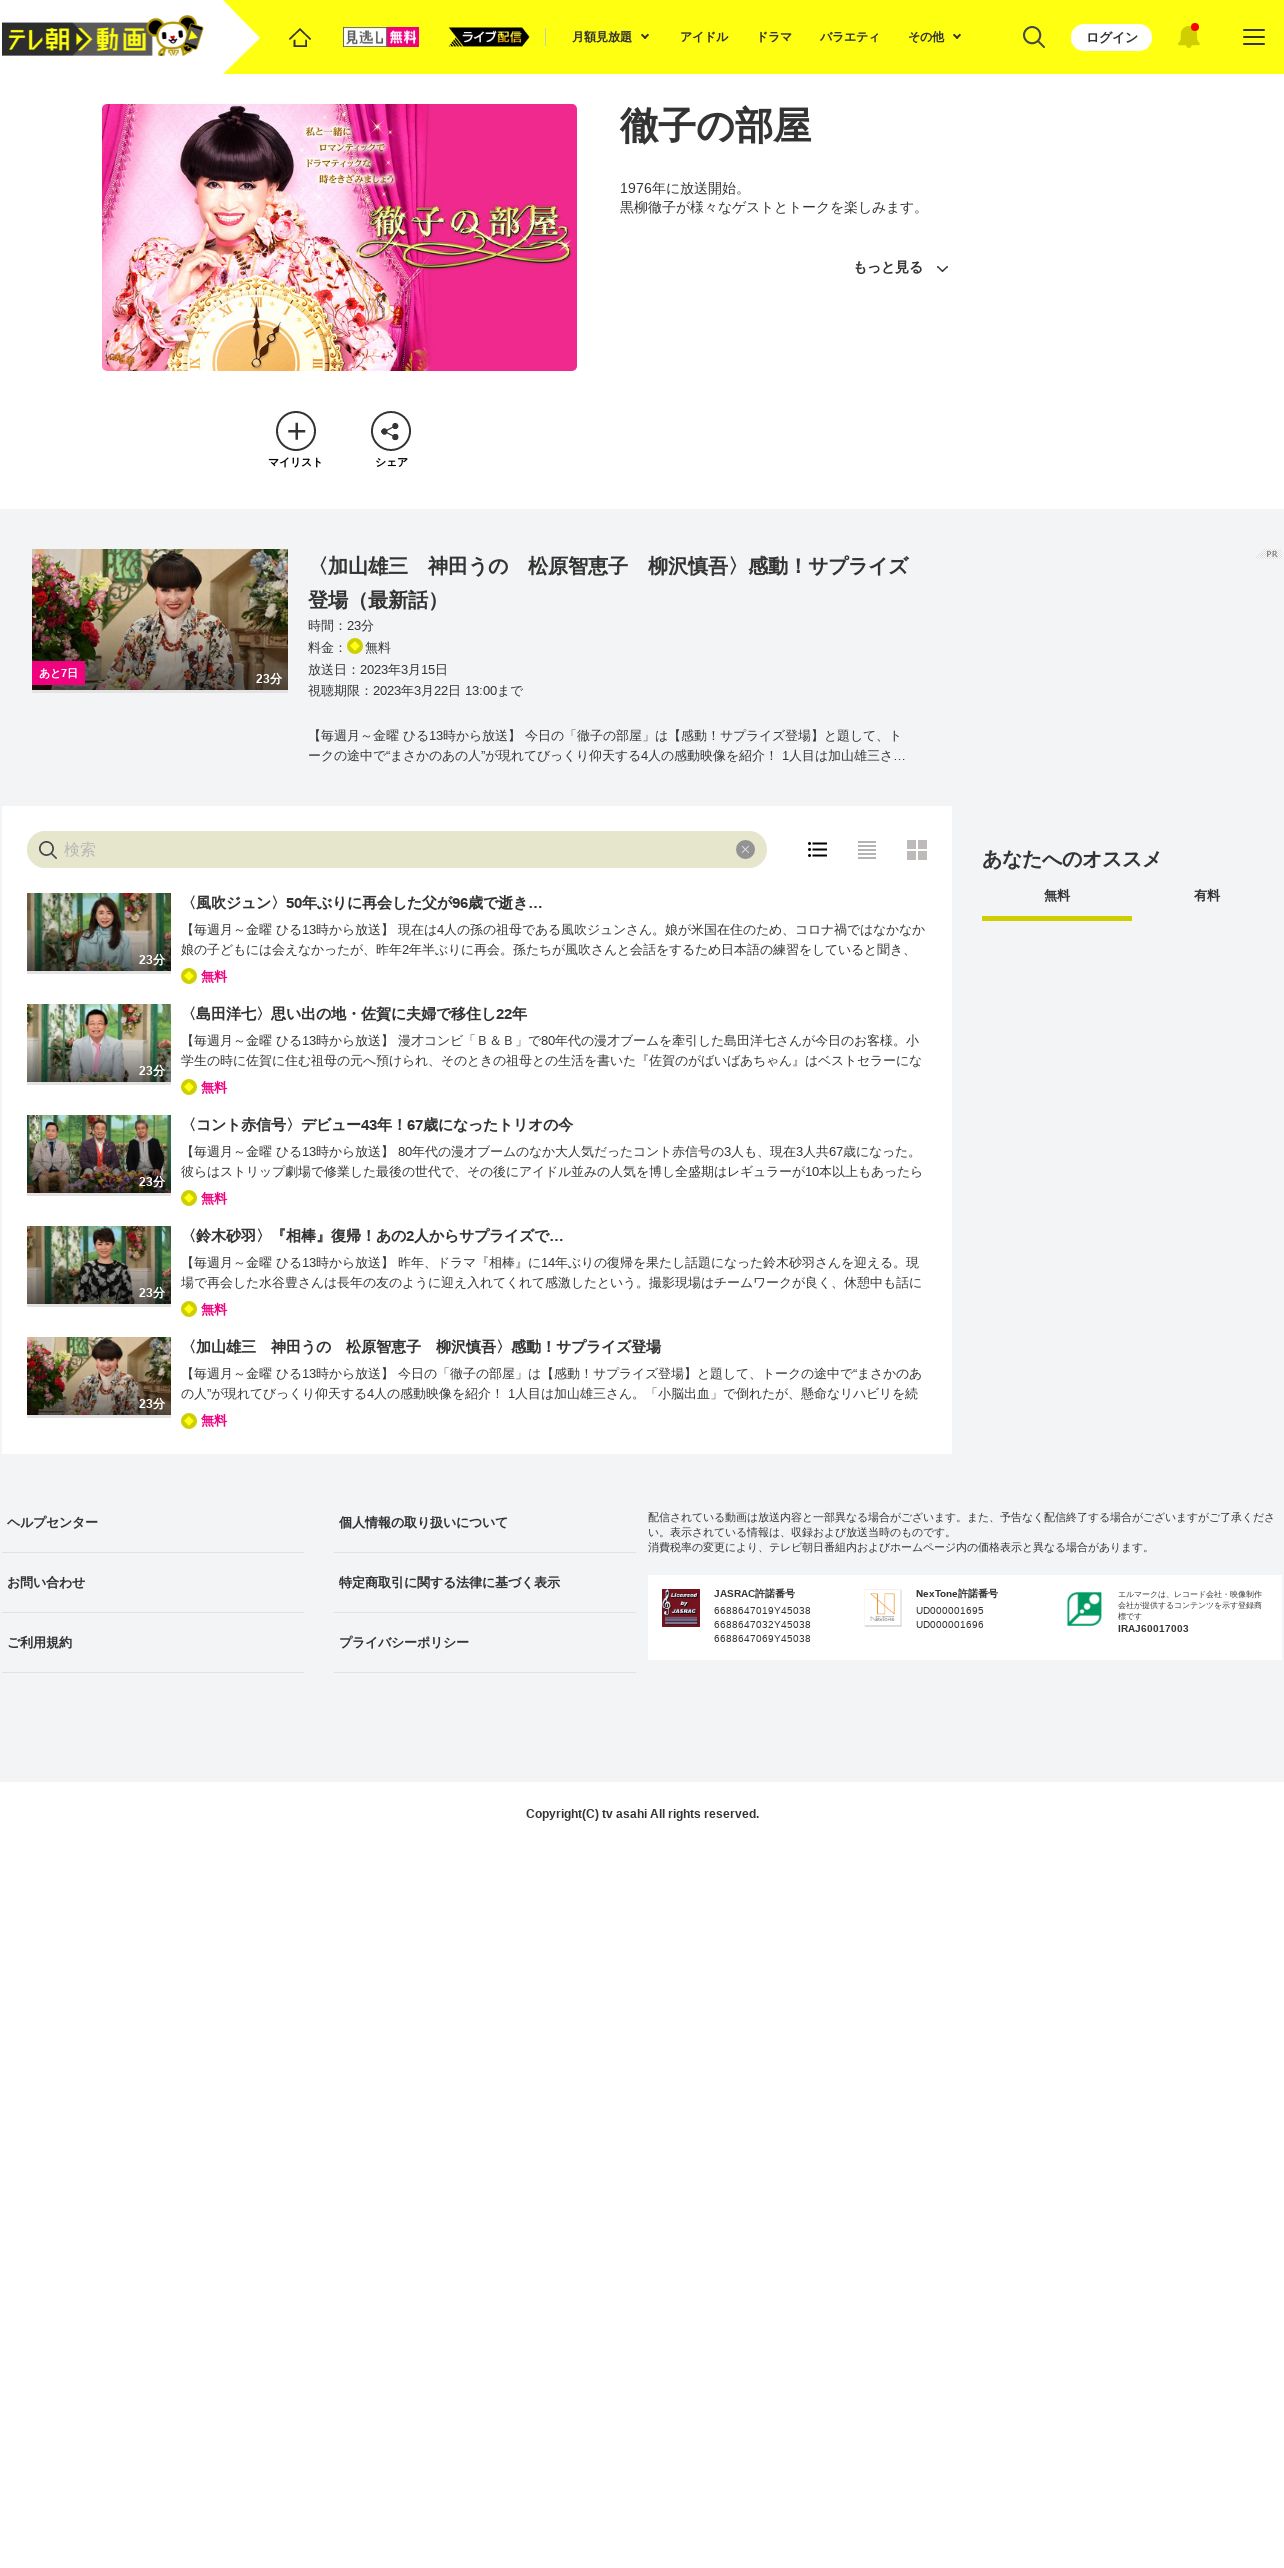Go to the home icon
1284x2568 pixels.
coord(300,37)
